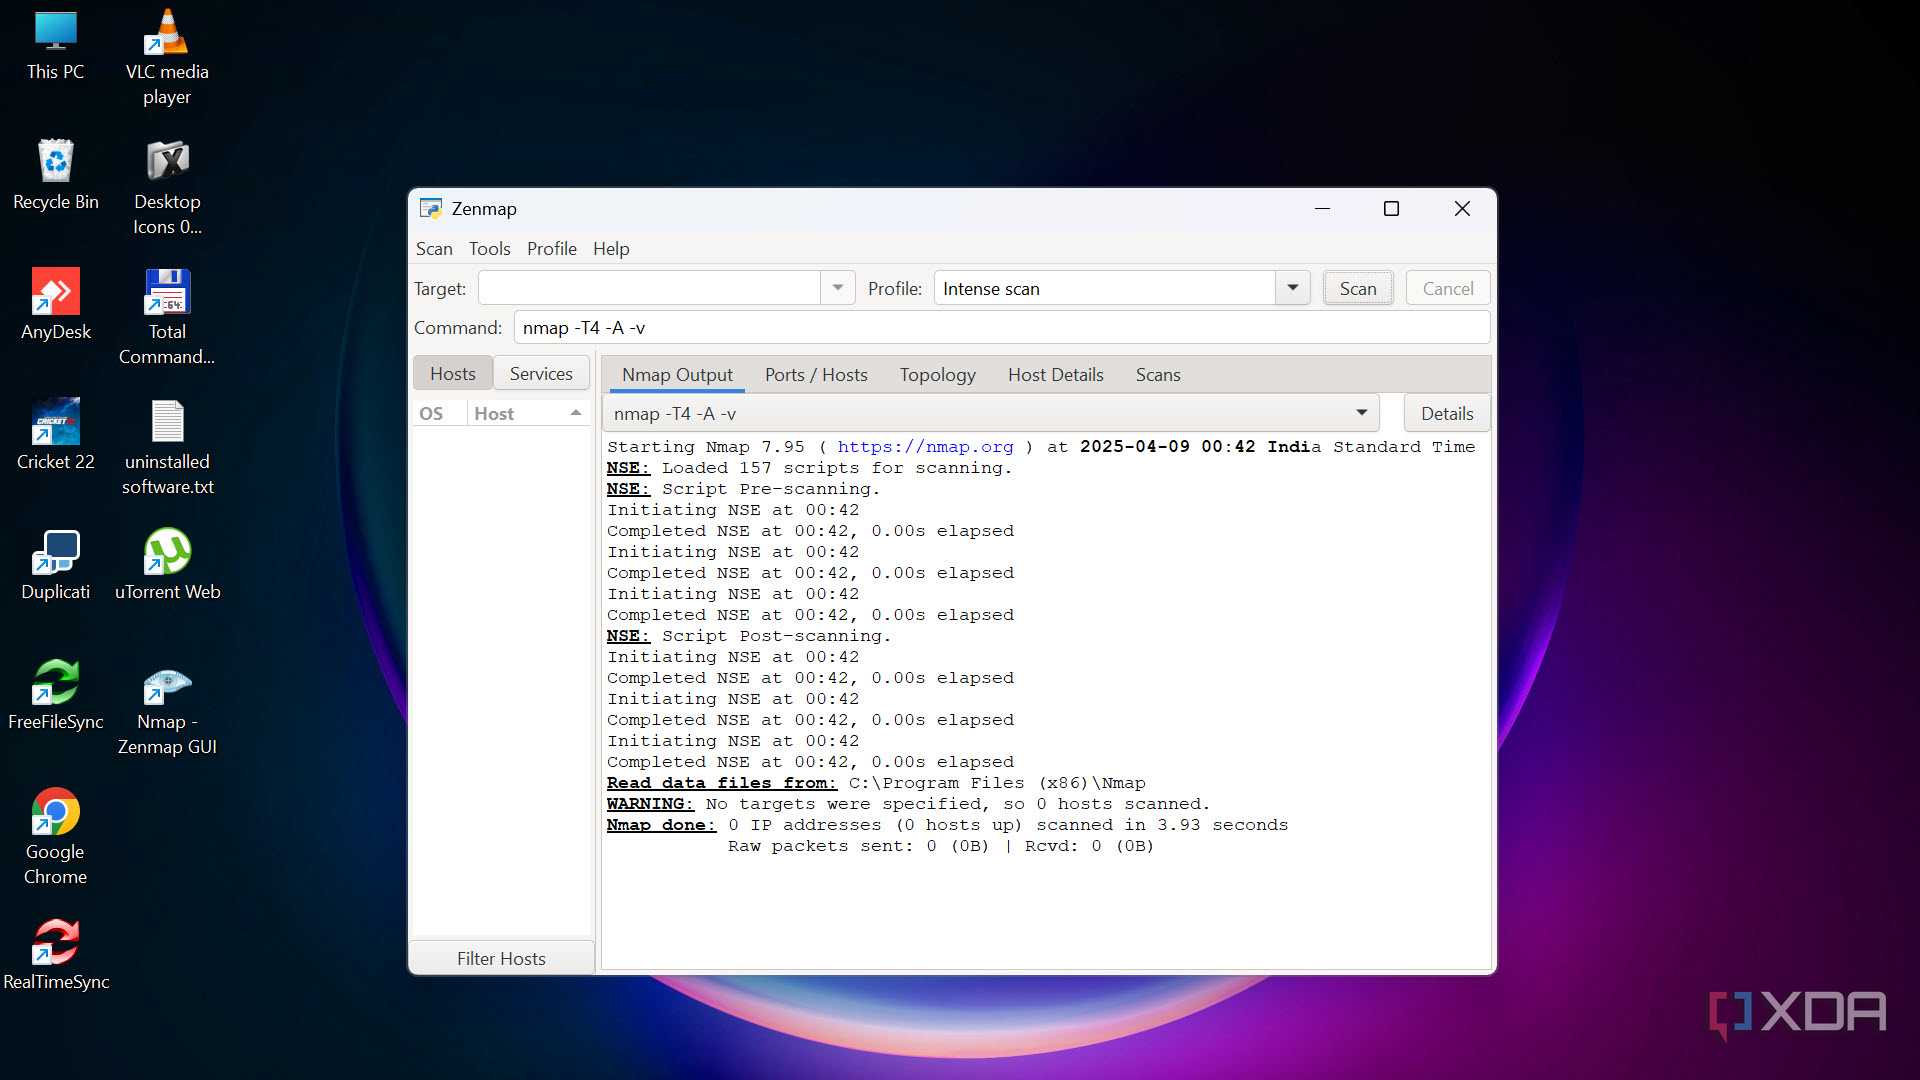Open This PC desktop icon
This screenshot has width=1920, height=1080.
(56, 45)
